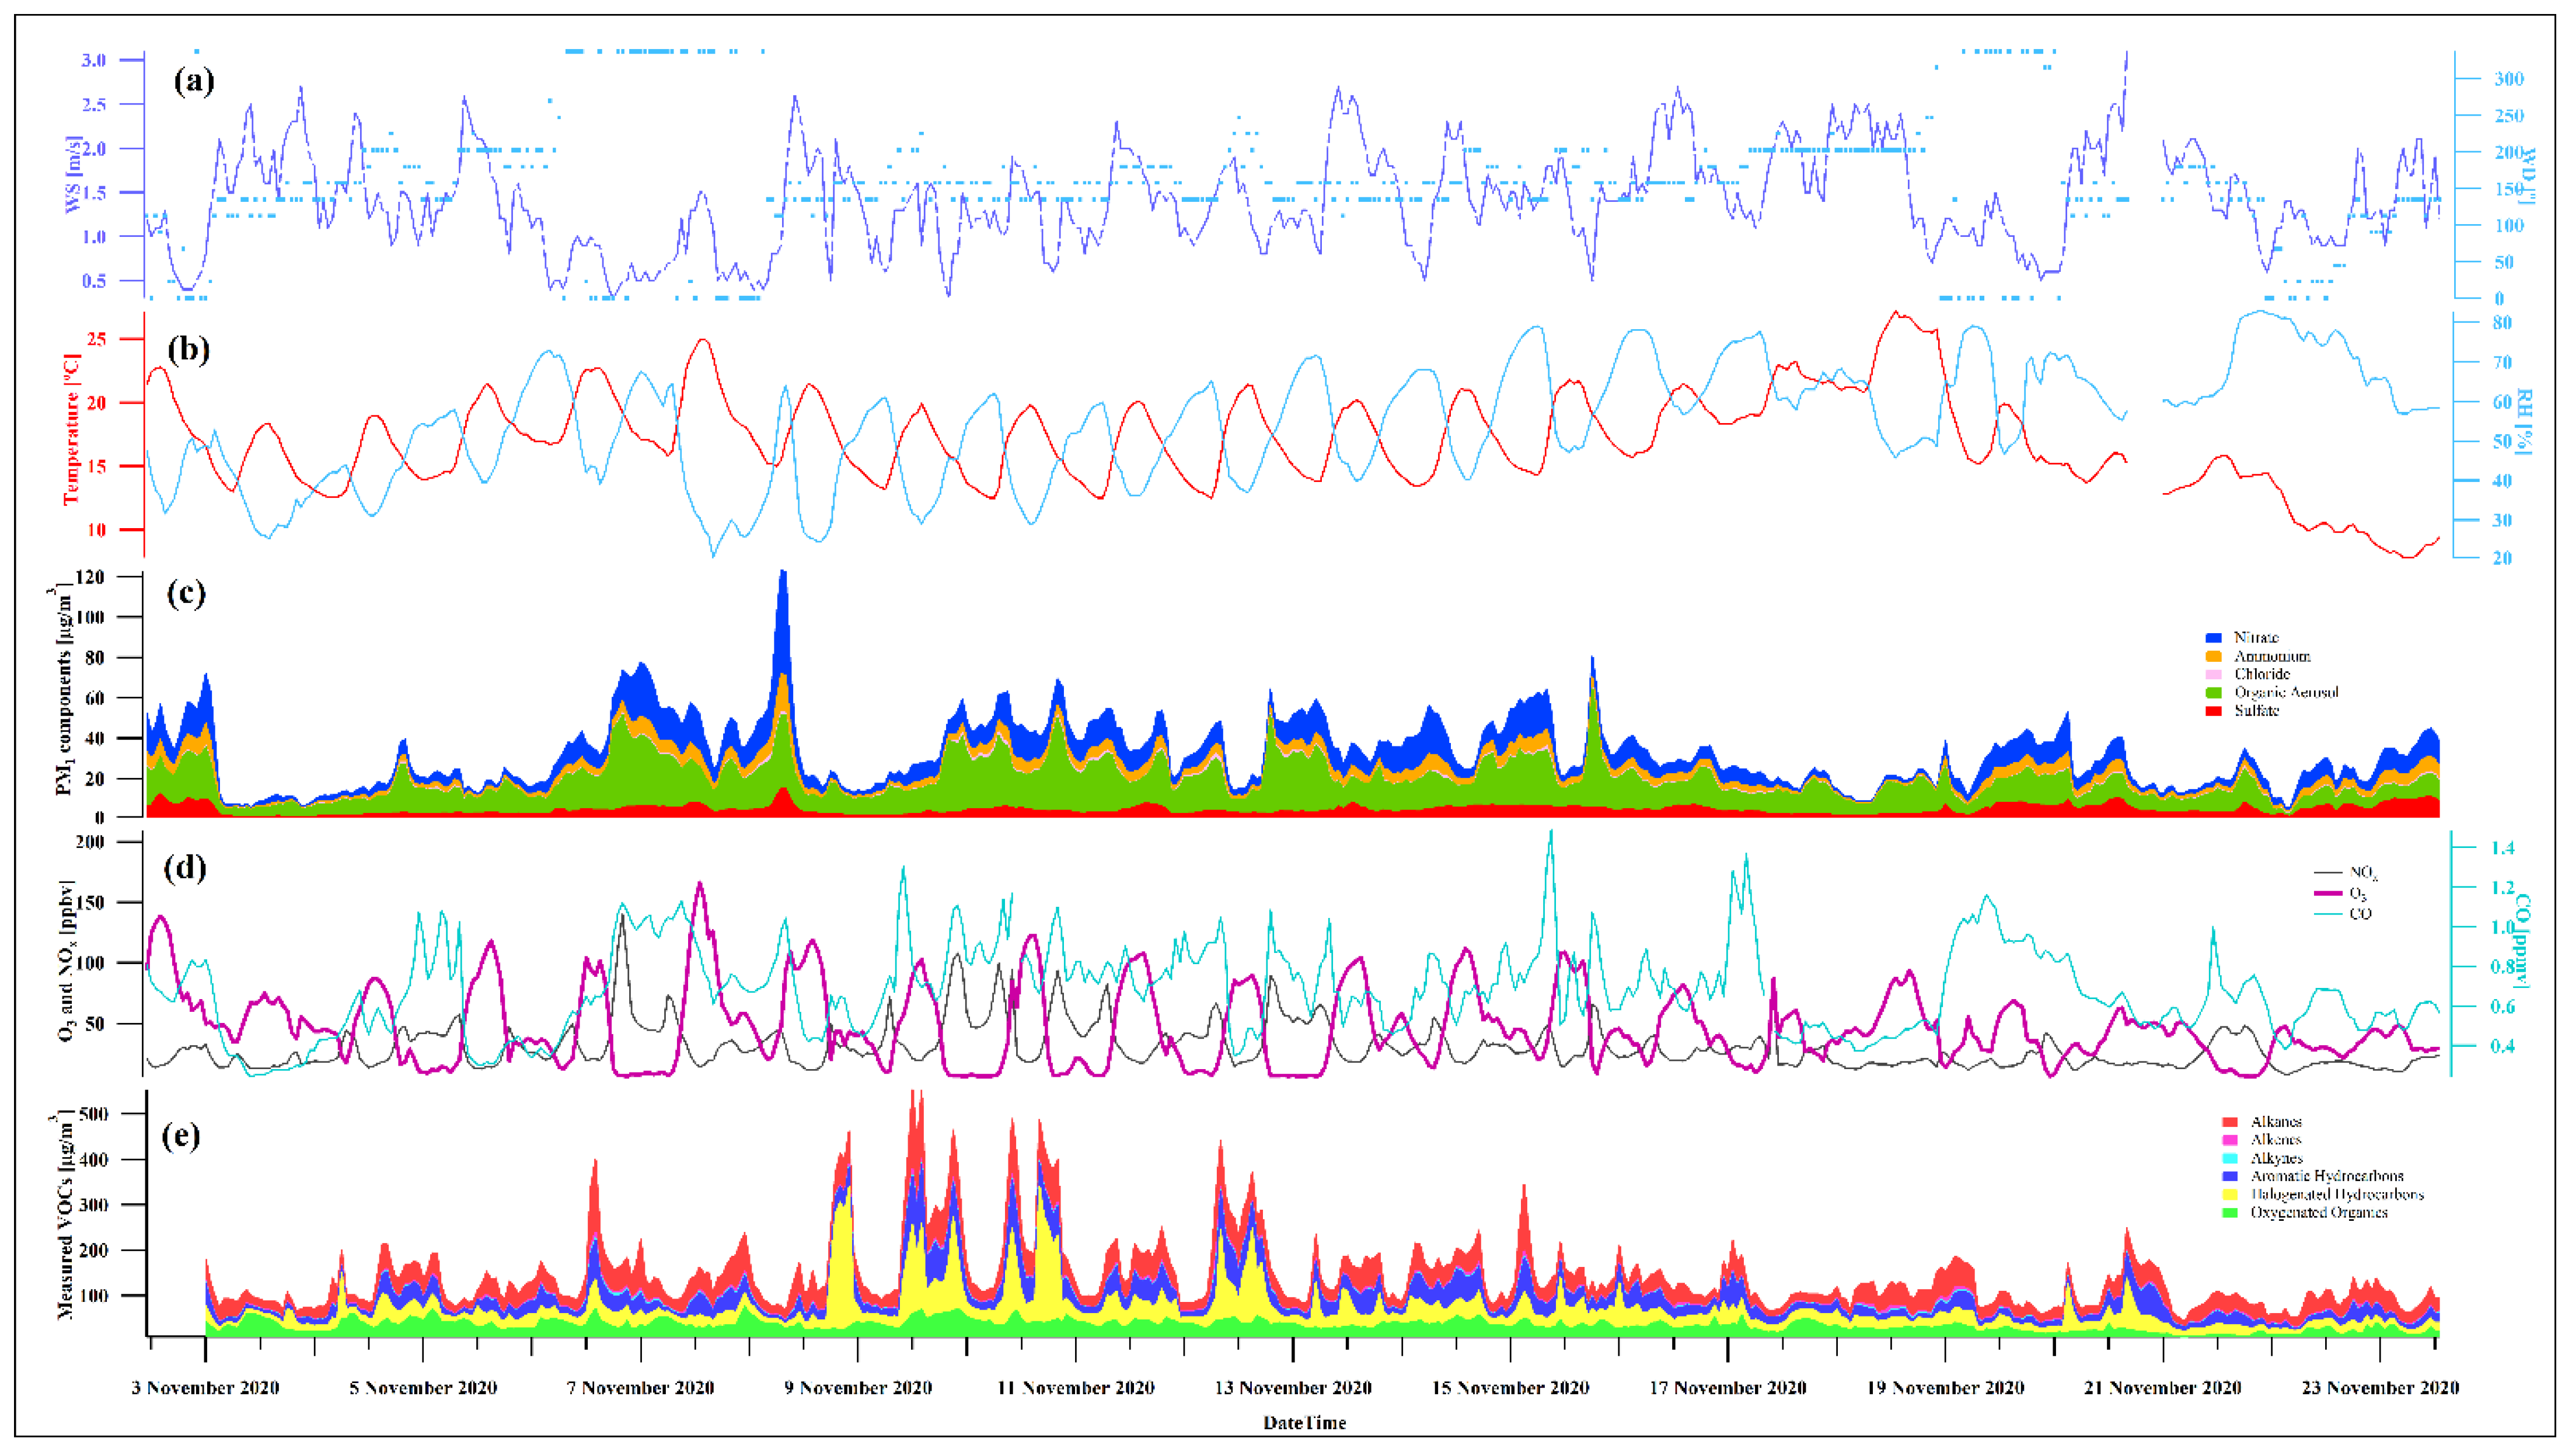
Task: Click the red Alkanes legend swatch
Action: pos(2229,1122)
